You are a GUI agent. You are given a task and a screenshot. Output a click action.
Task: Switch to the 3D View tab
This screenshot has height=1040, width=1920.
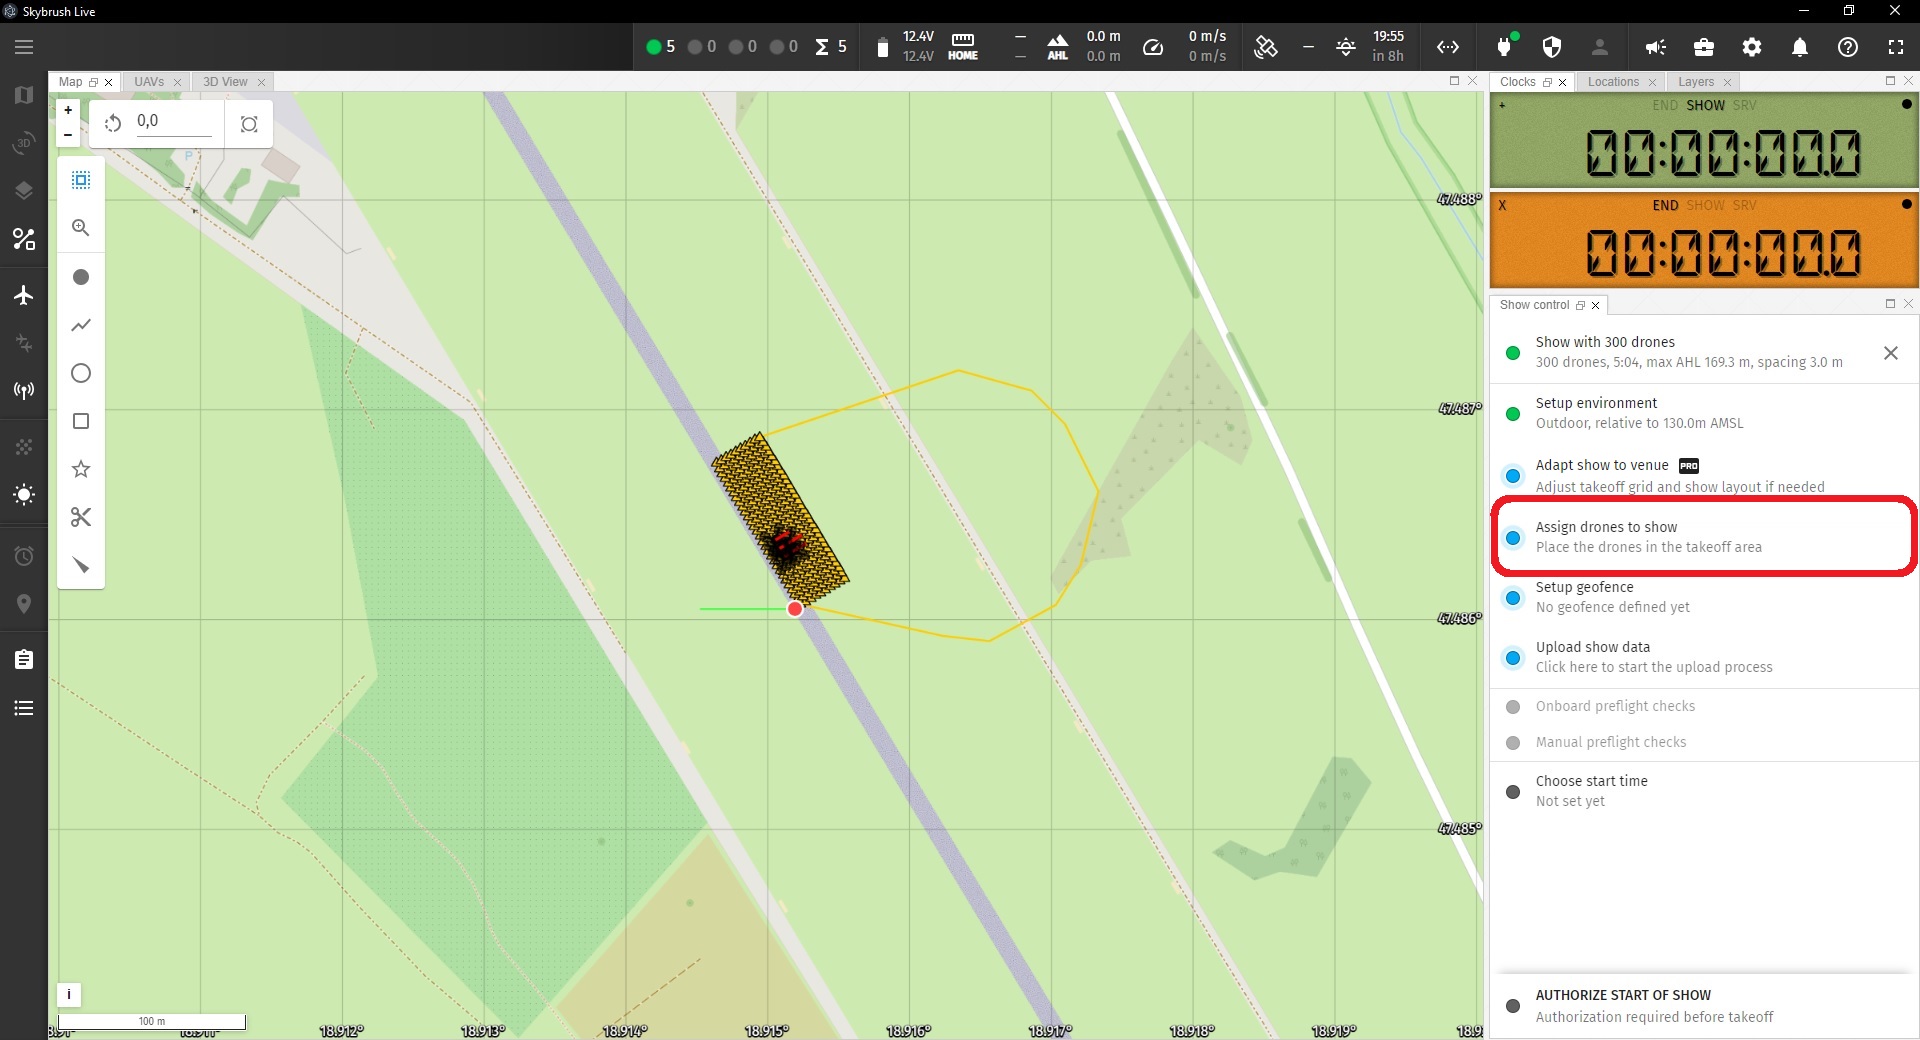pyautogui.click(x=225, y=82)
